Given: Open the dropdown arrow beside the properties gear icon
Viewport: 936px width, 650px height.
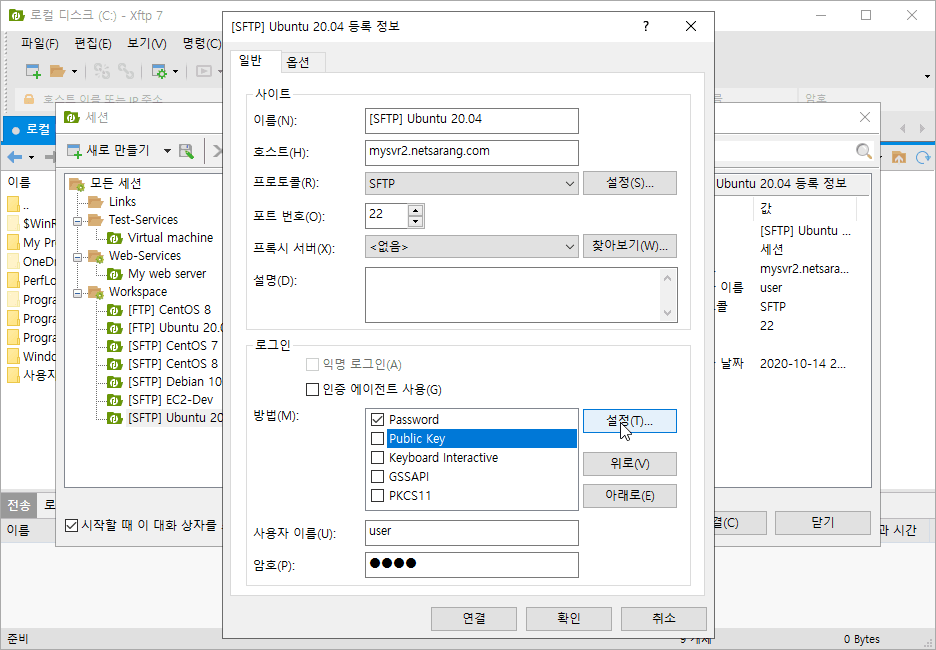Looking at the screenshot, I should coord(176,72).
